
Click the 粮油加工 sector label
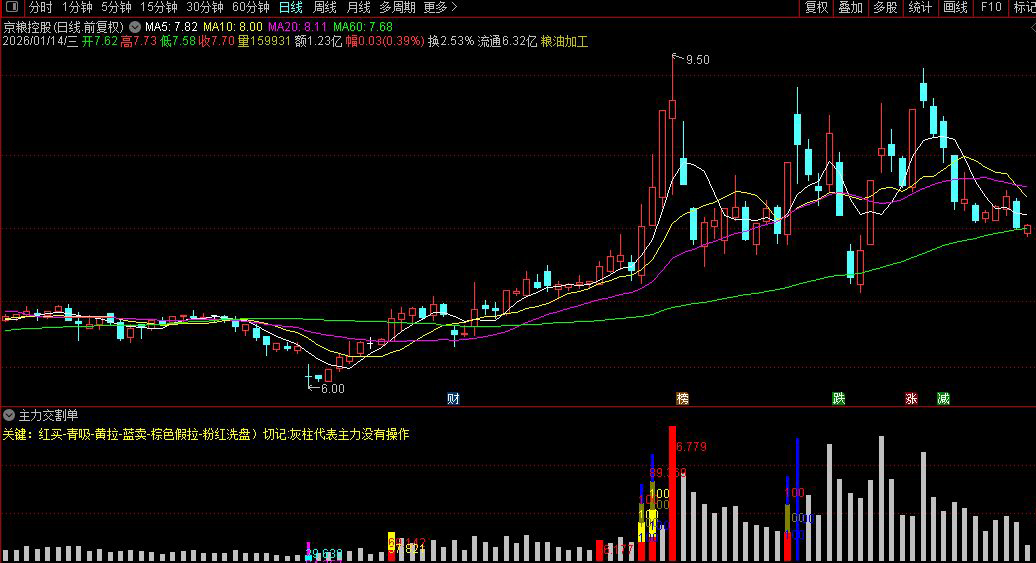coord(564,42)
